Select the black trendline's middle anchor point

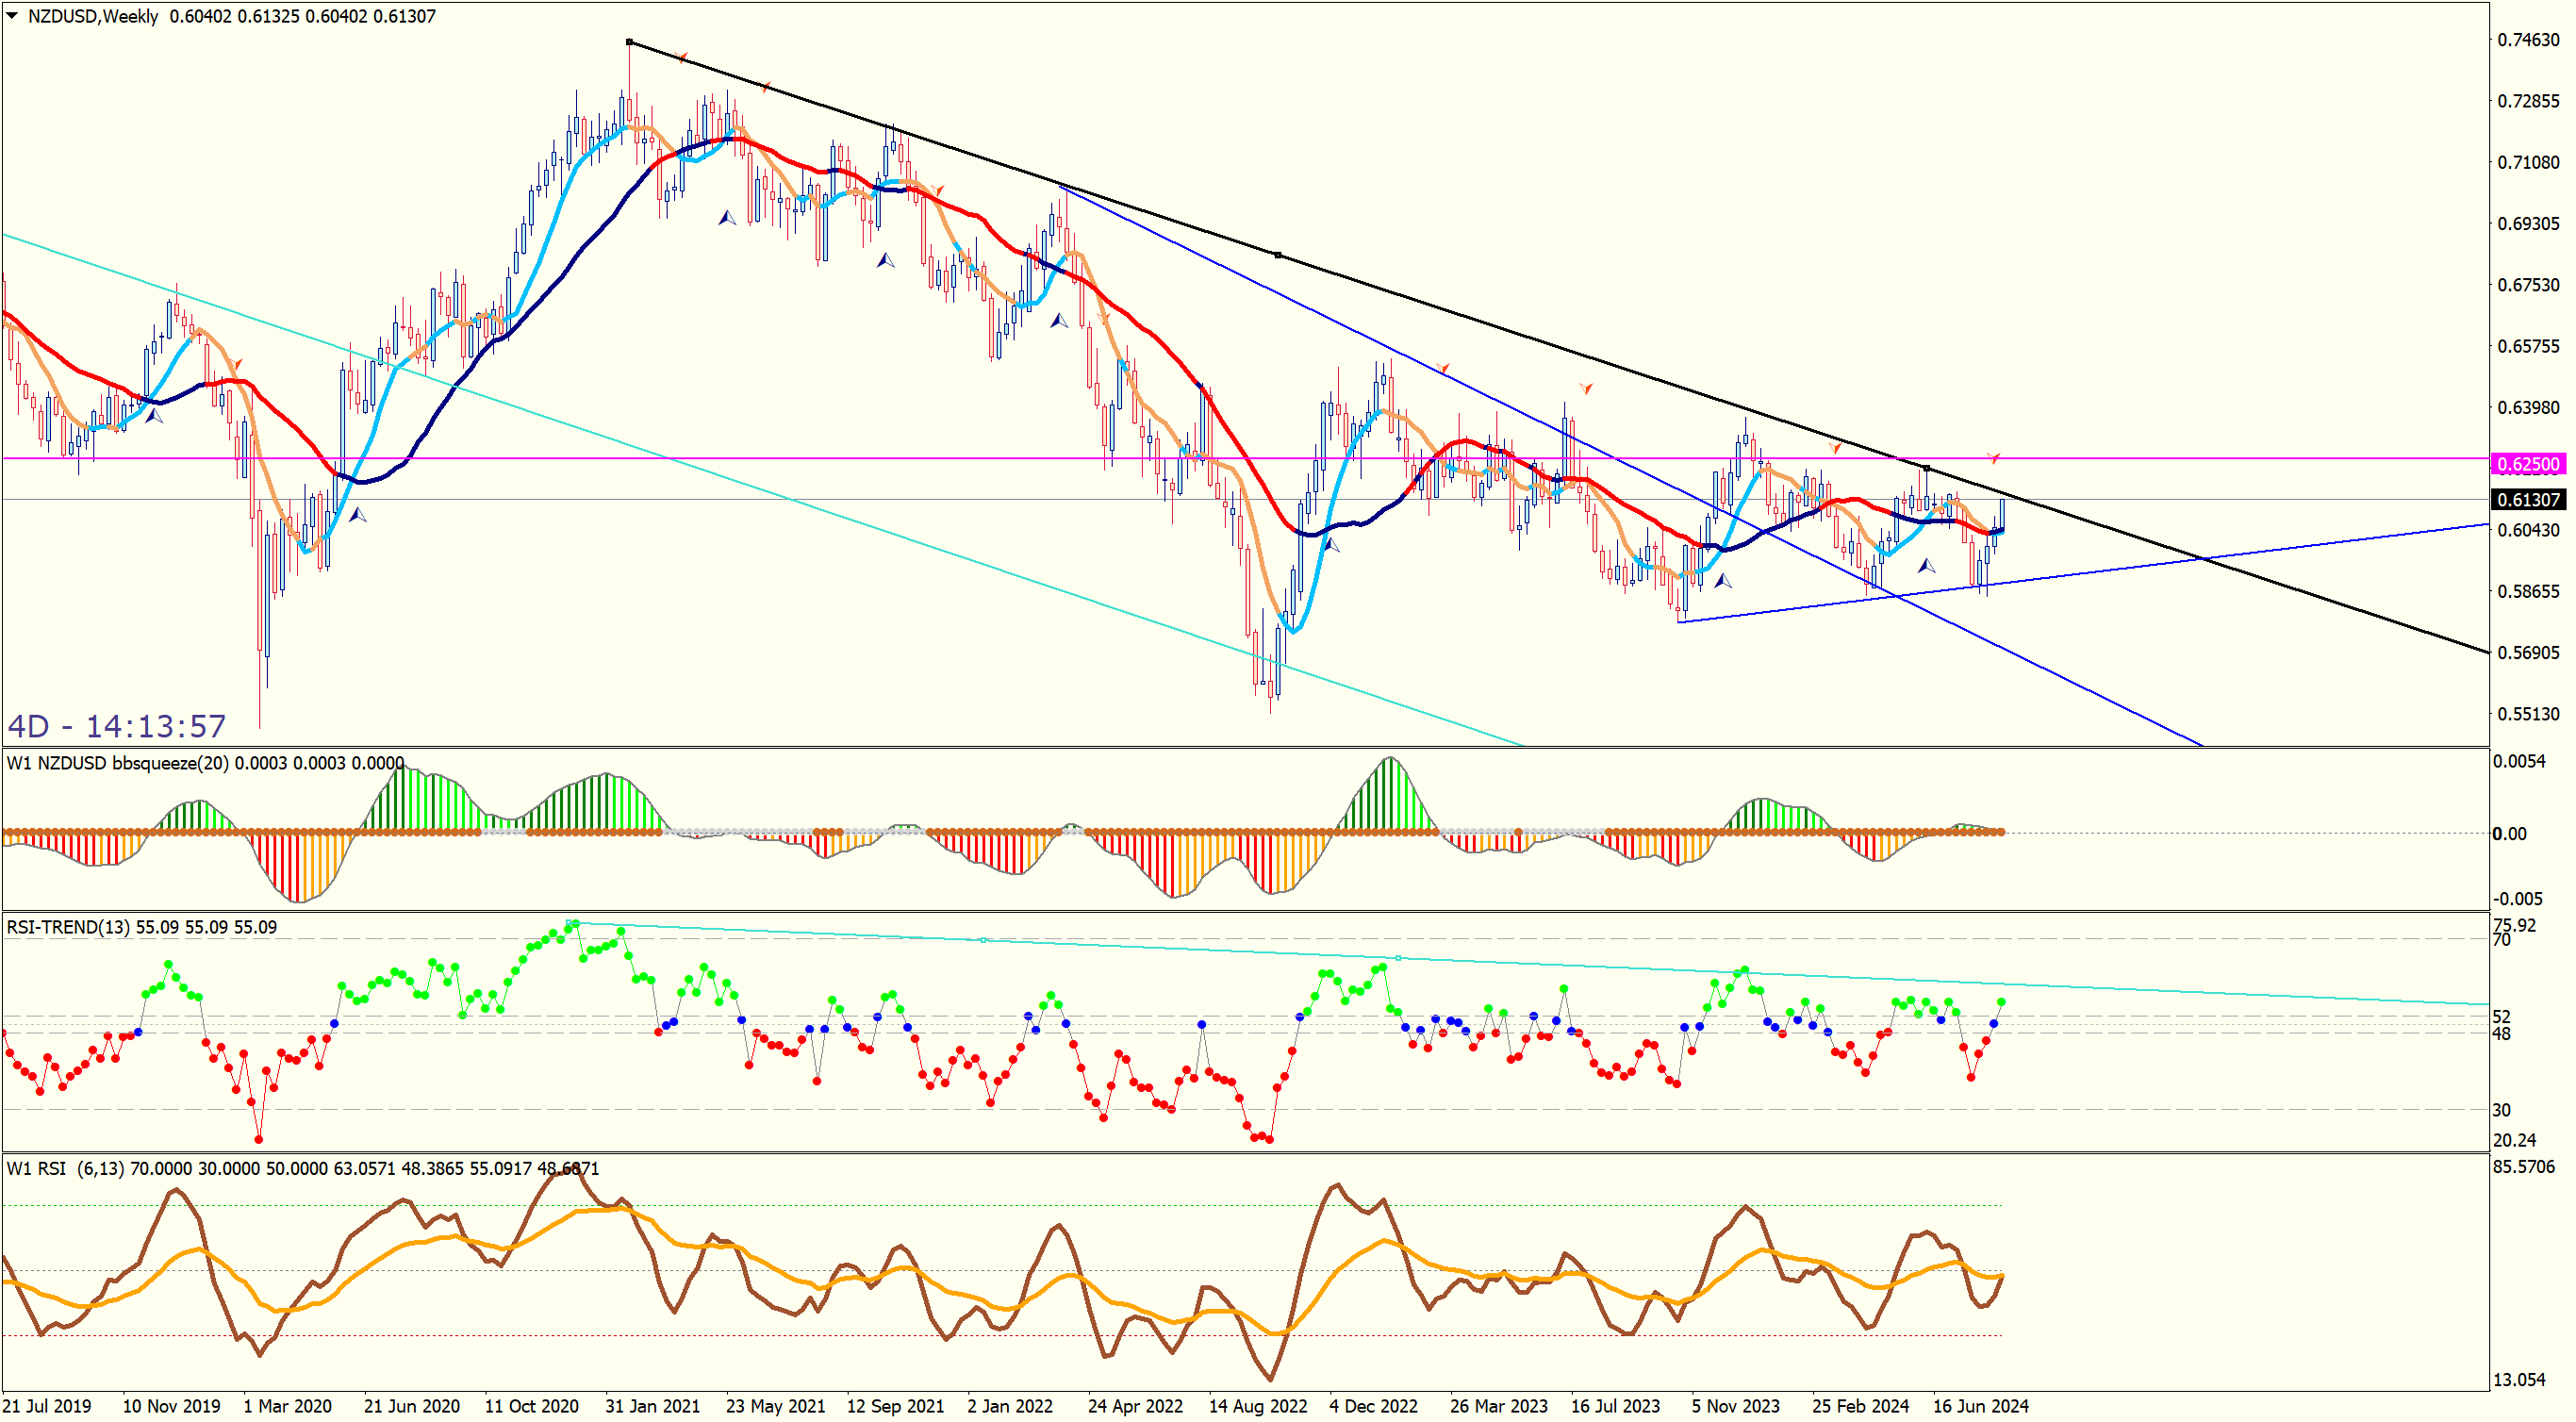(x=1278, y=255)
